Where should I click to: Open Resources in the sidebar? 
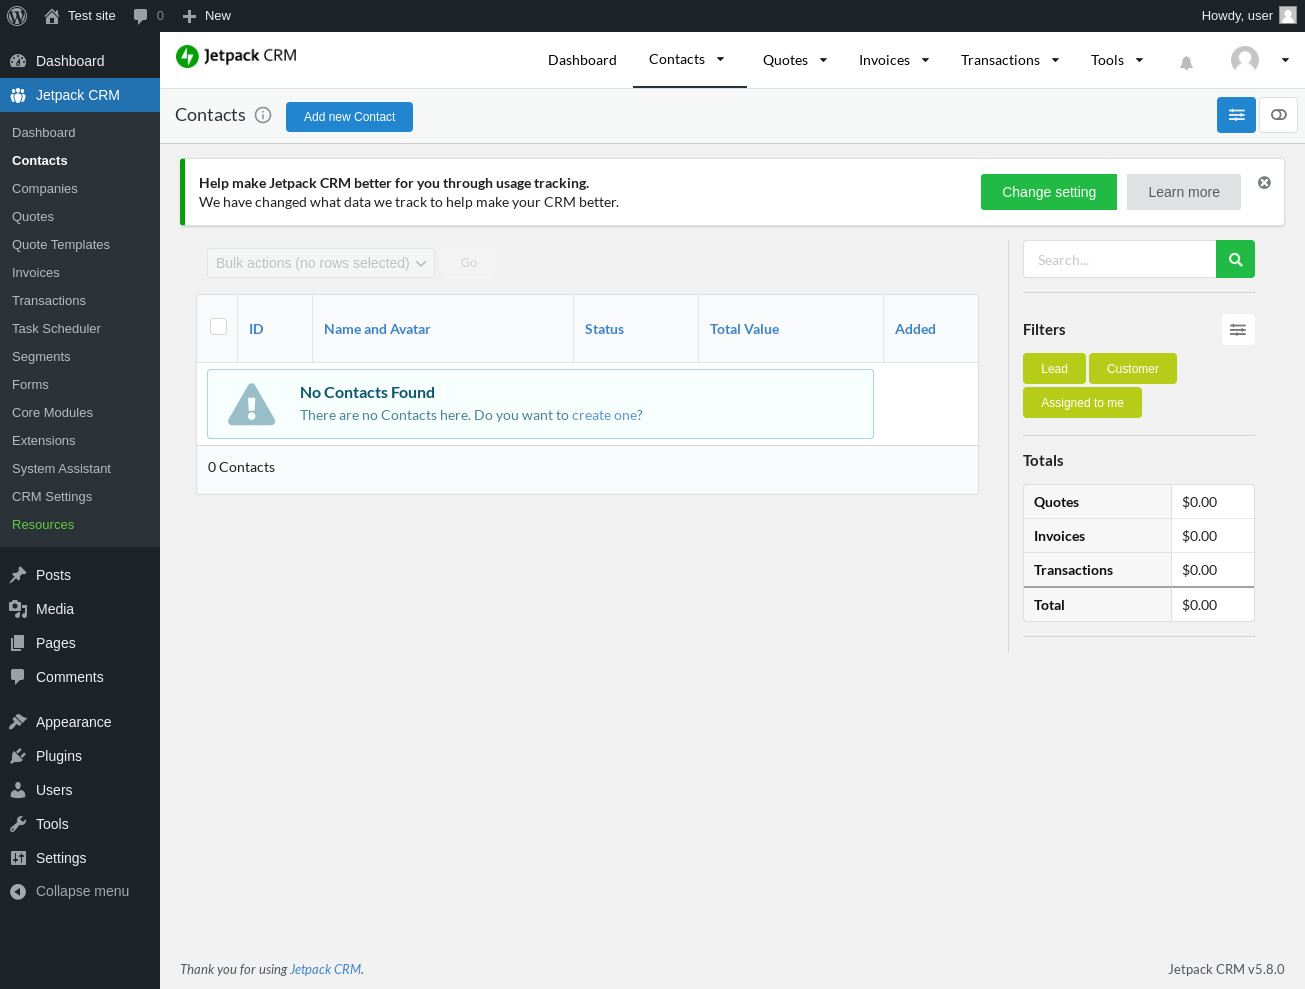click(x=43, y=525)
